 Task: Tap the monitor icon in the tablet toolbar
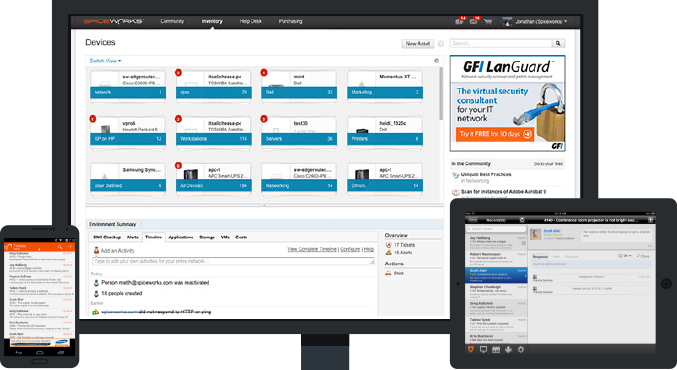coord(483,349)
